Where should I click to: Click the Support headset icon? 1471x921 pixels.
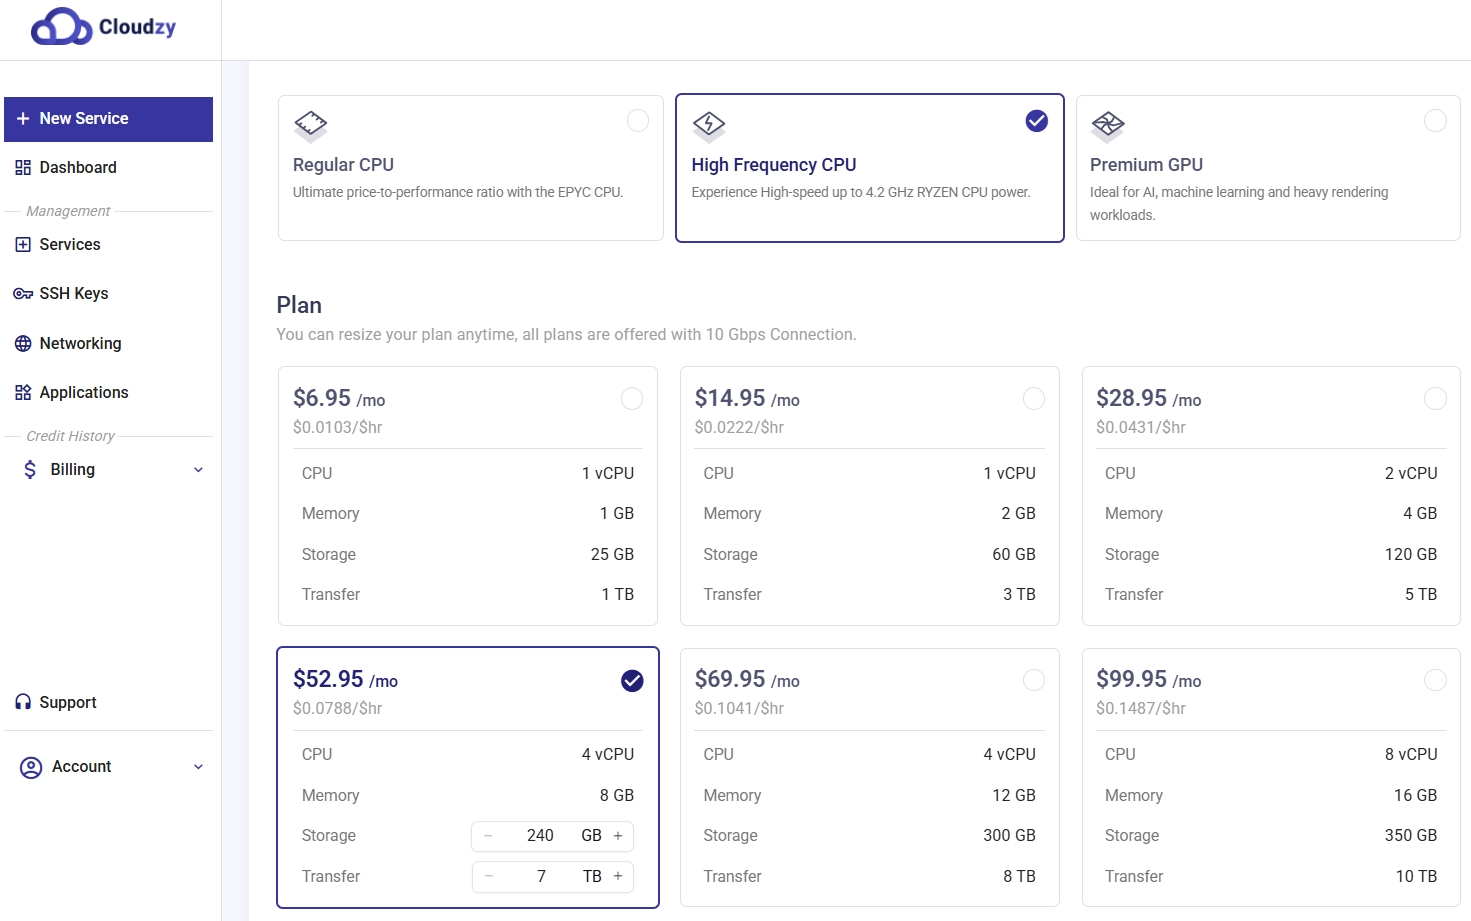[x=23, y=703]
